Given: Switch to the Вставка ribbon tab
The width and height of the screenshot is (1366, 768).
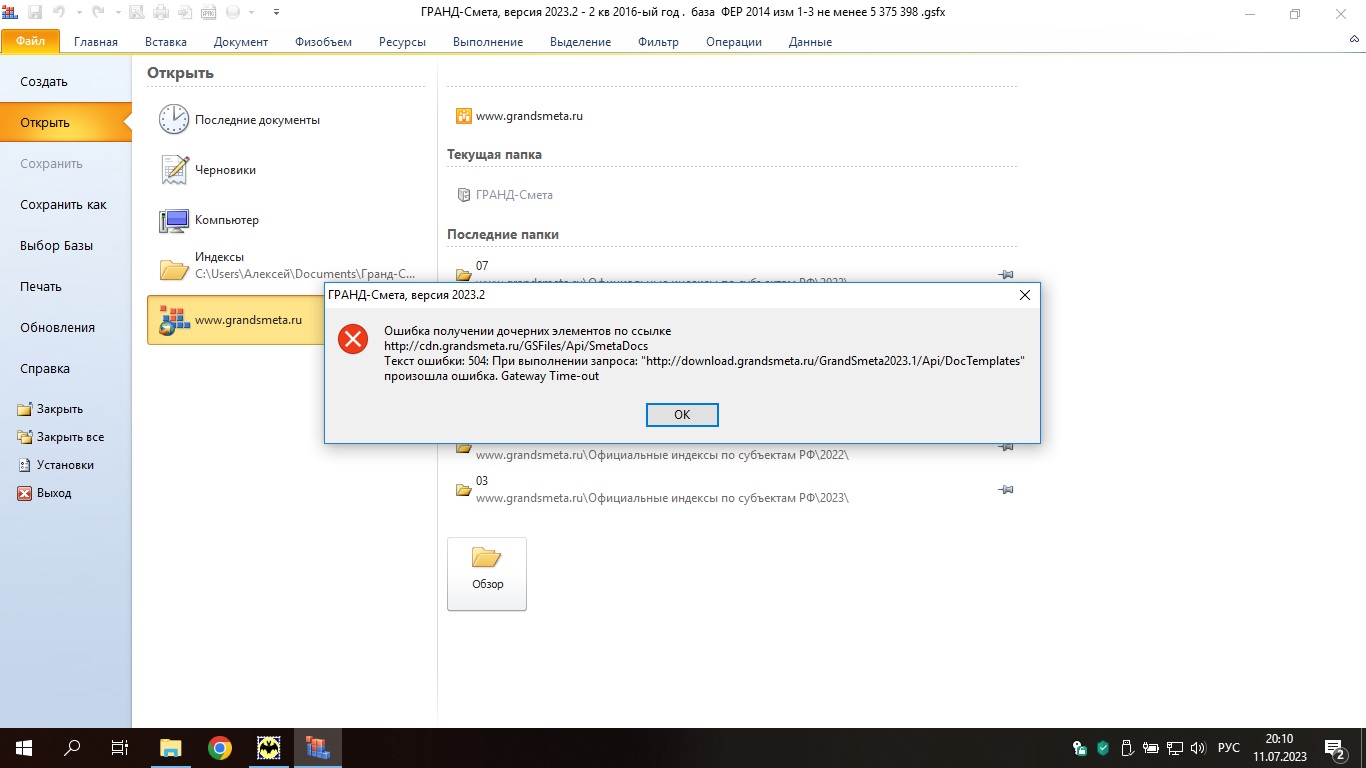Looking at the screenshot, I should click(x=165, y=42).
